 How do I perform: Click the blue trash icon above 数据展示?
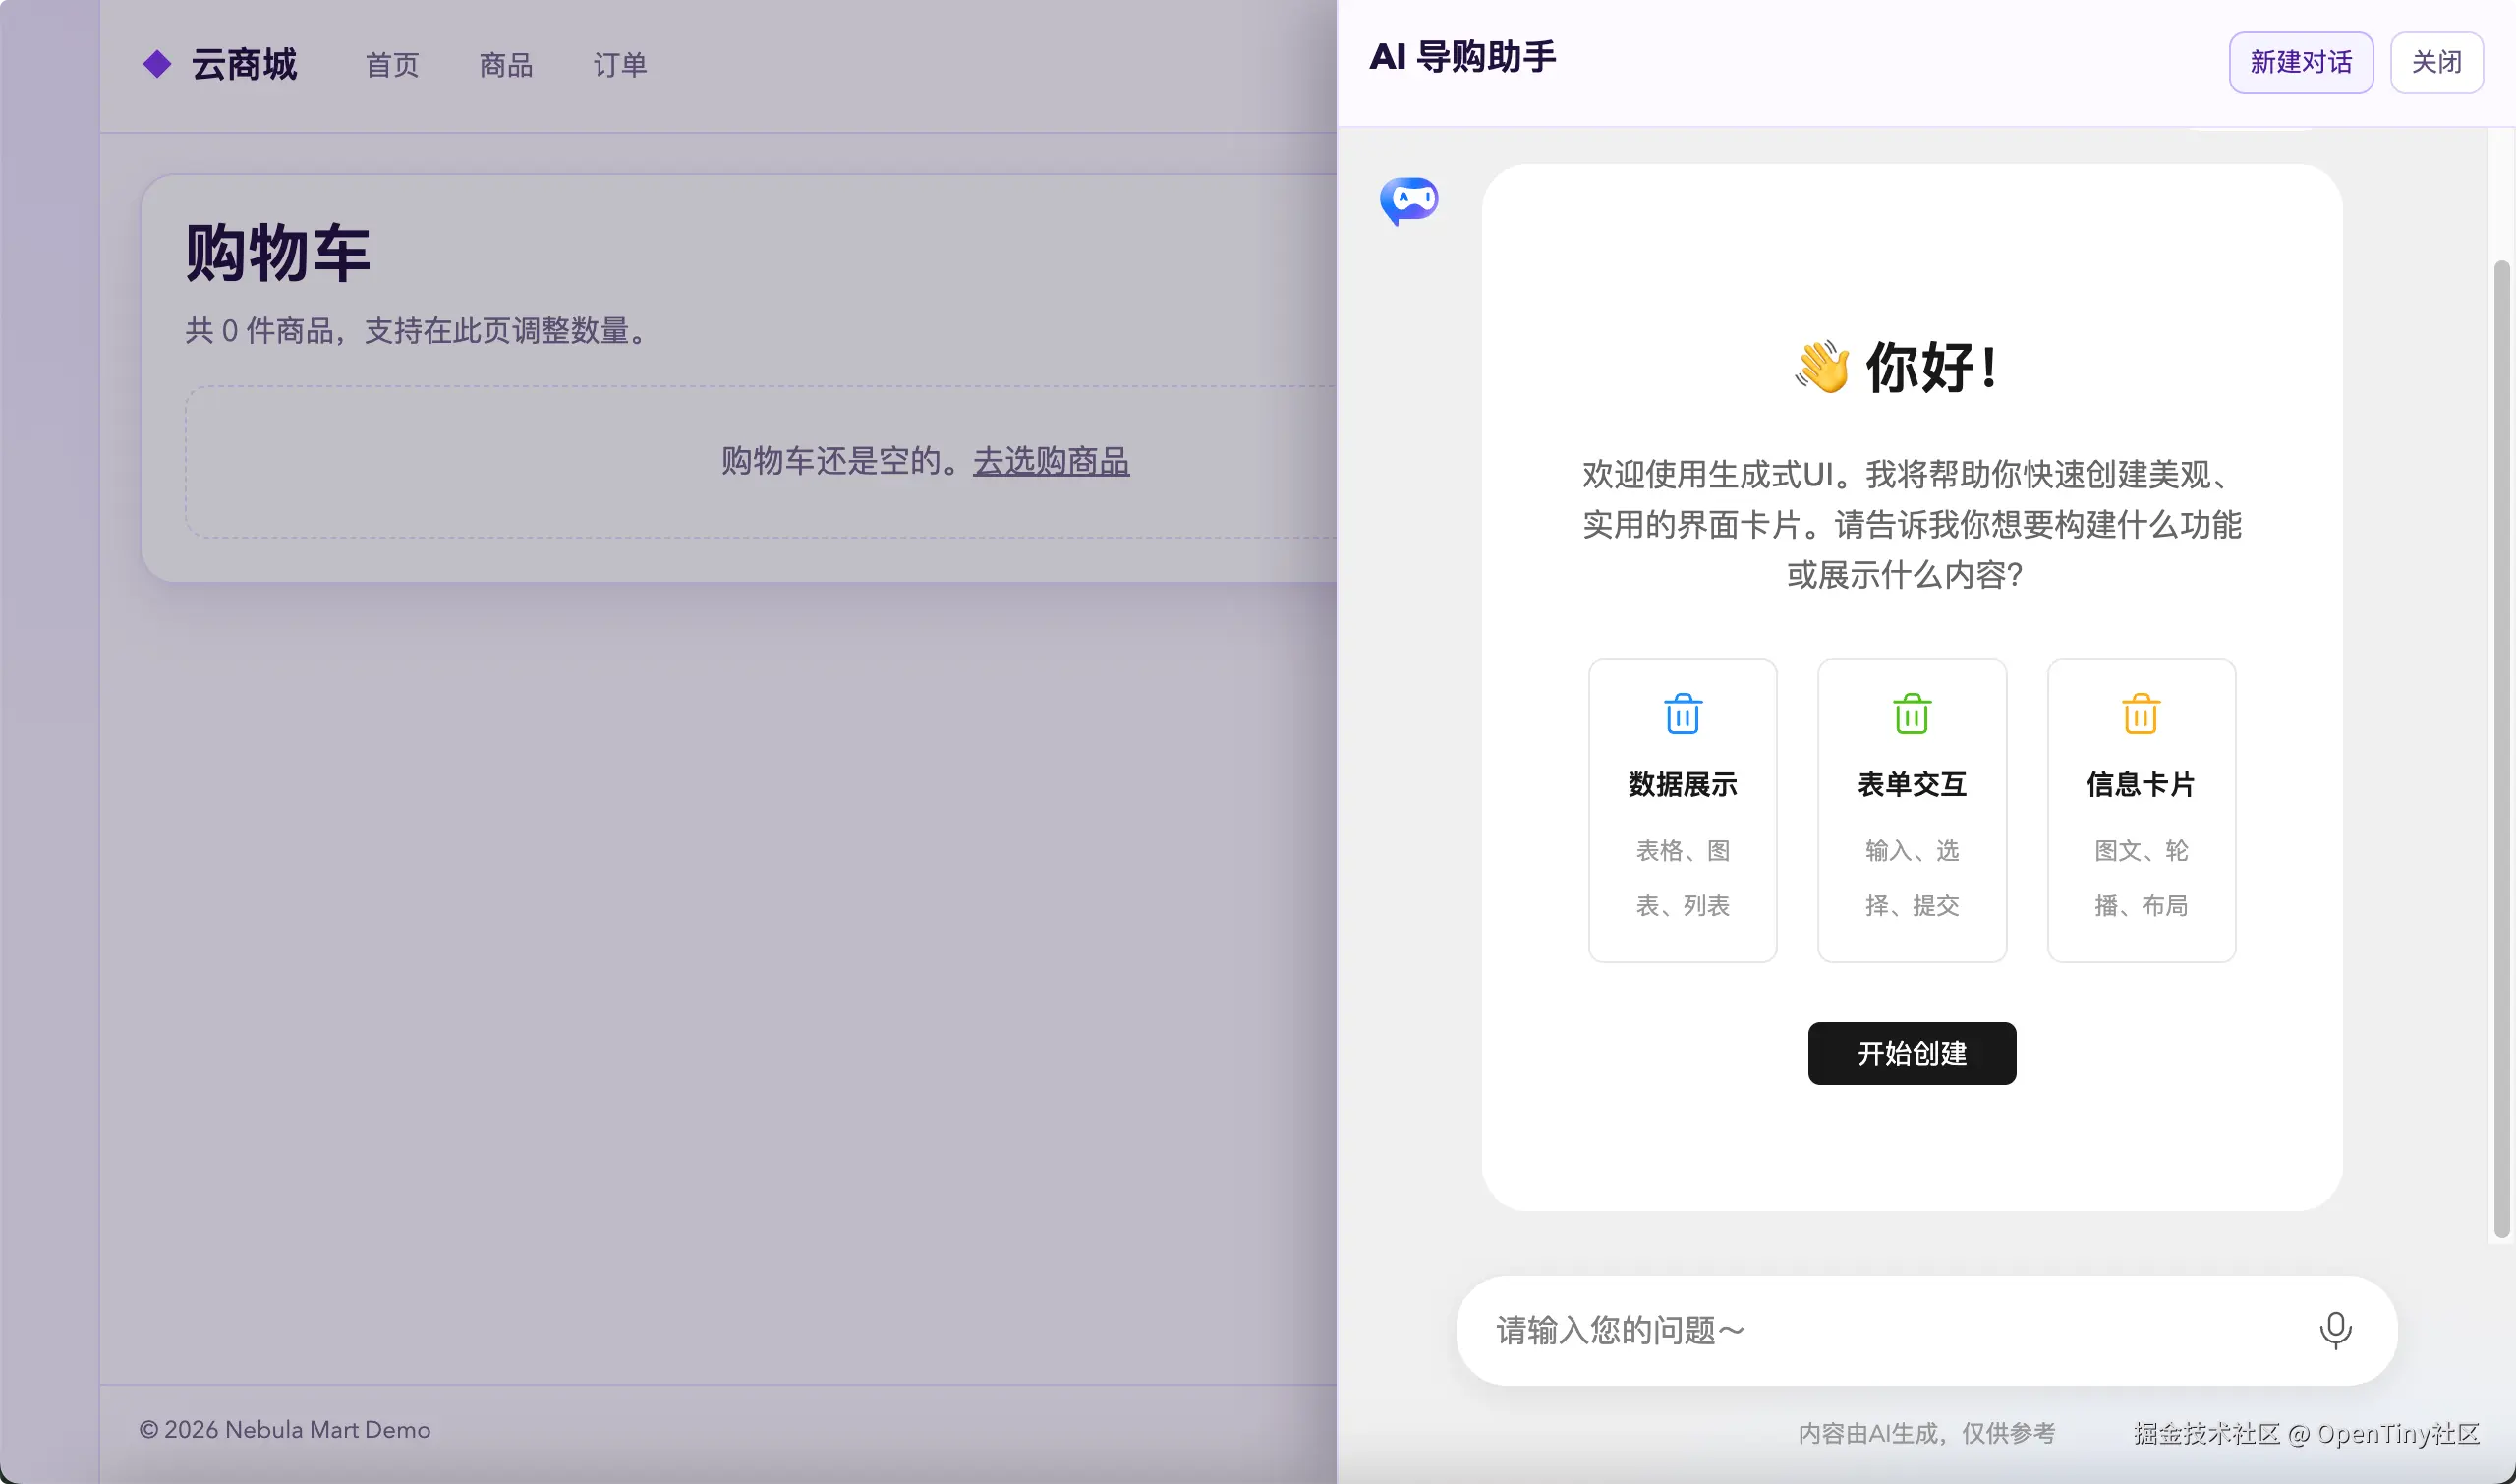(x=1682, y=714)
